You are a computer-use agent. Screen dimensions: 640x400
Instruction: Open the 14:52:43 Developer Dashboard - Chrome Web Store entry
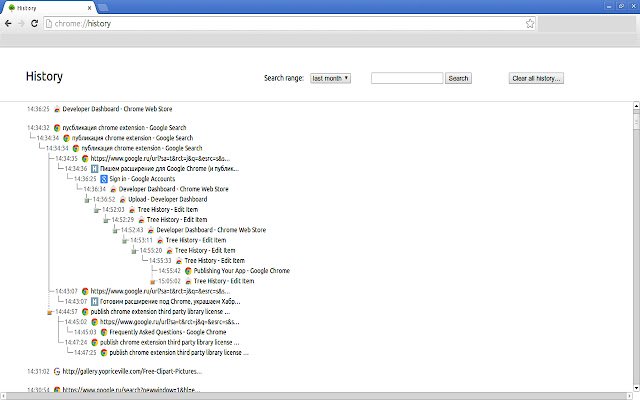click(211, 230)
